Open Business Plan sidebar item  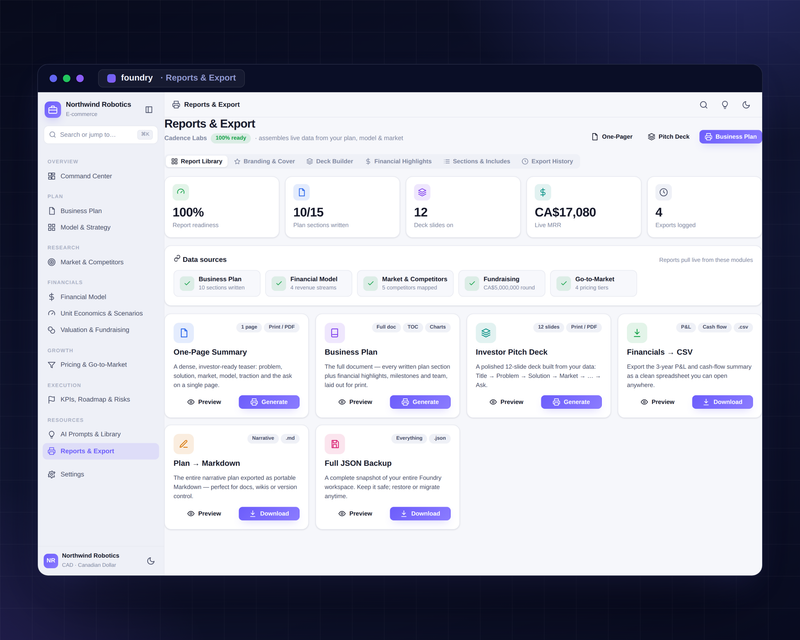[101, 211]
